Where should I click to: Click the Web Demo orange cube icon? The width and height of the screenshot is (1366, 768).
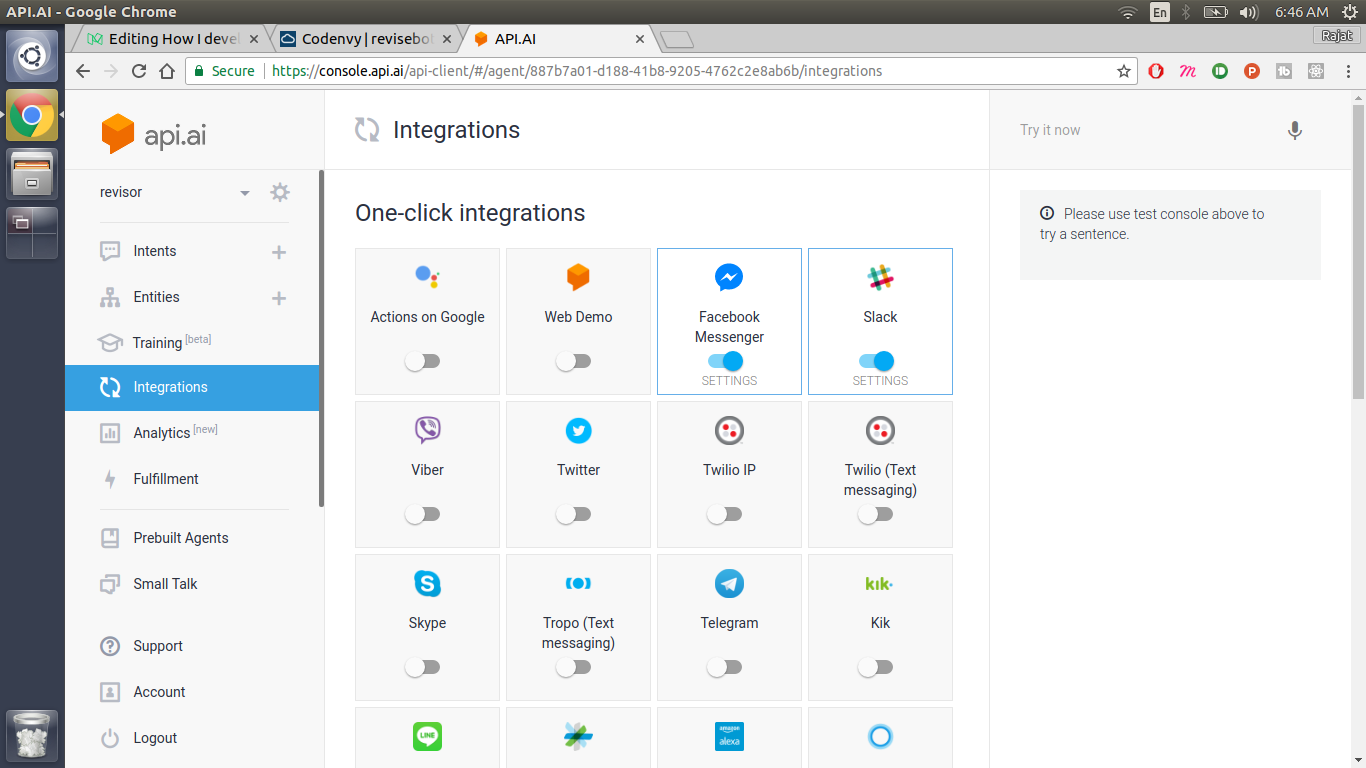pos(578,277)
